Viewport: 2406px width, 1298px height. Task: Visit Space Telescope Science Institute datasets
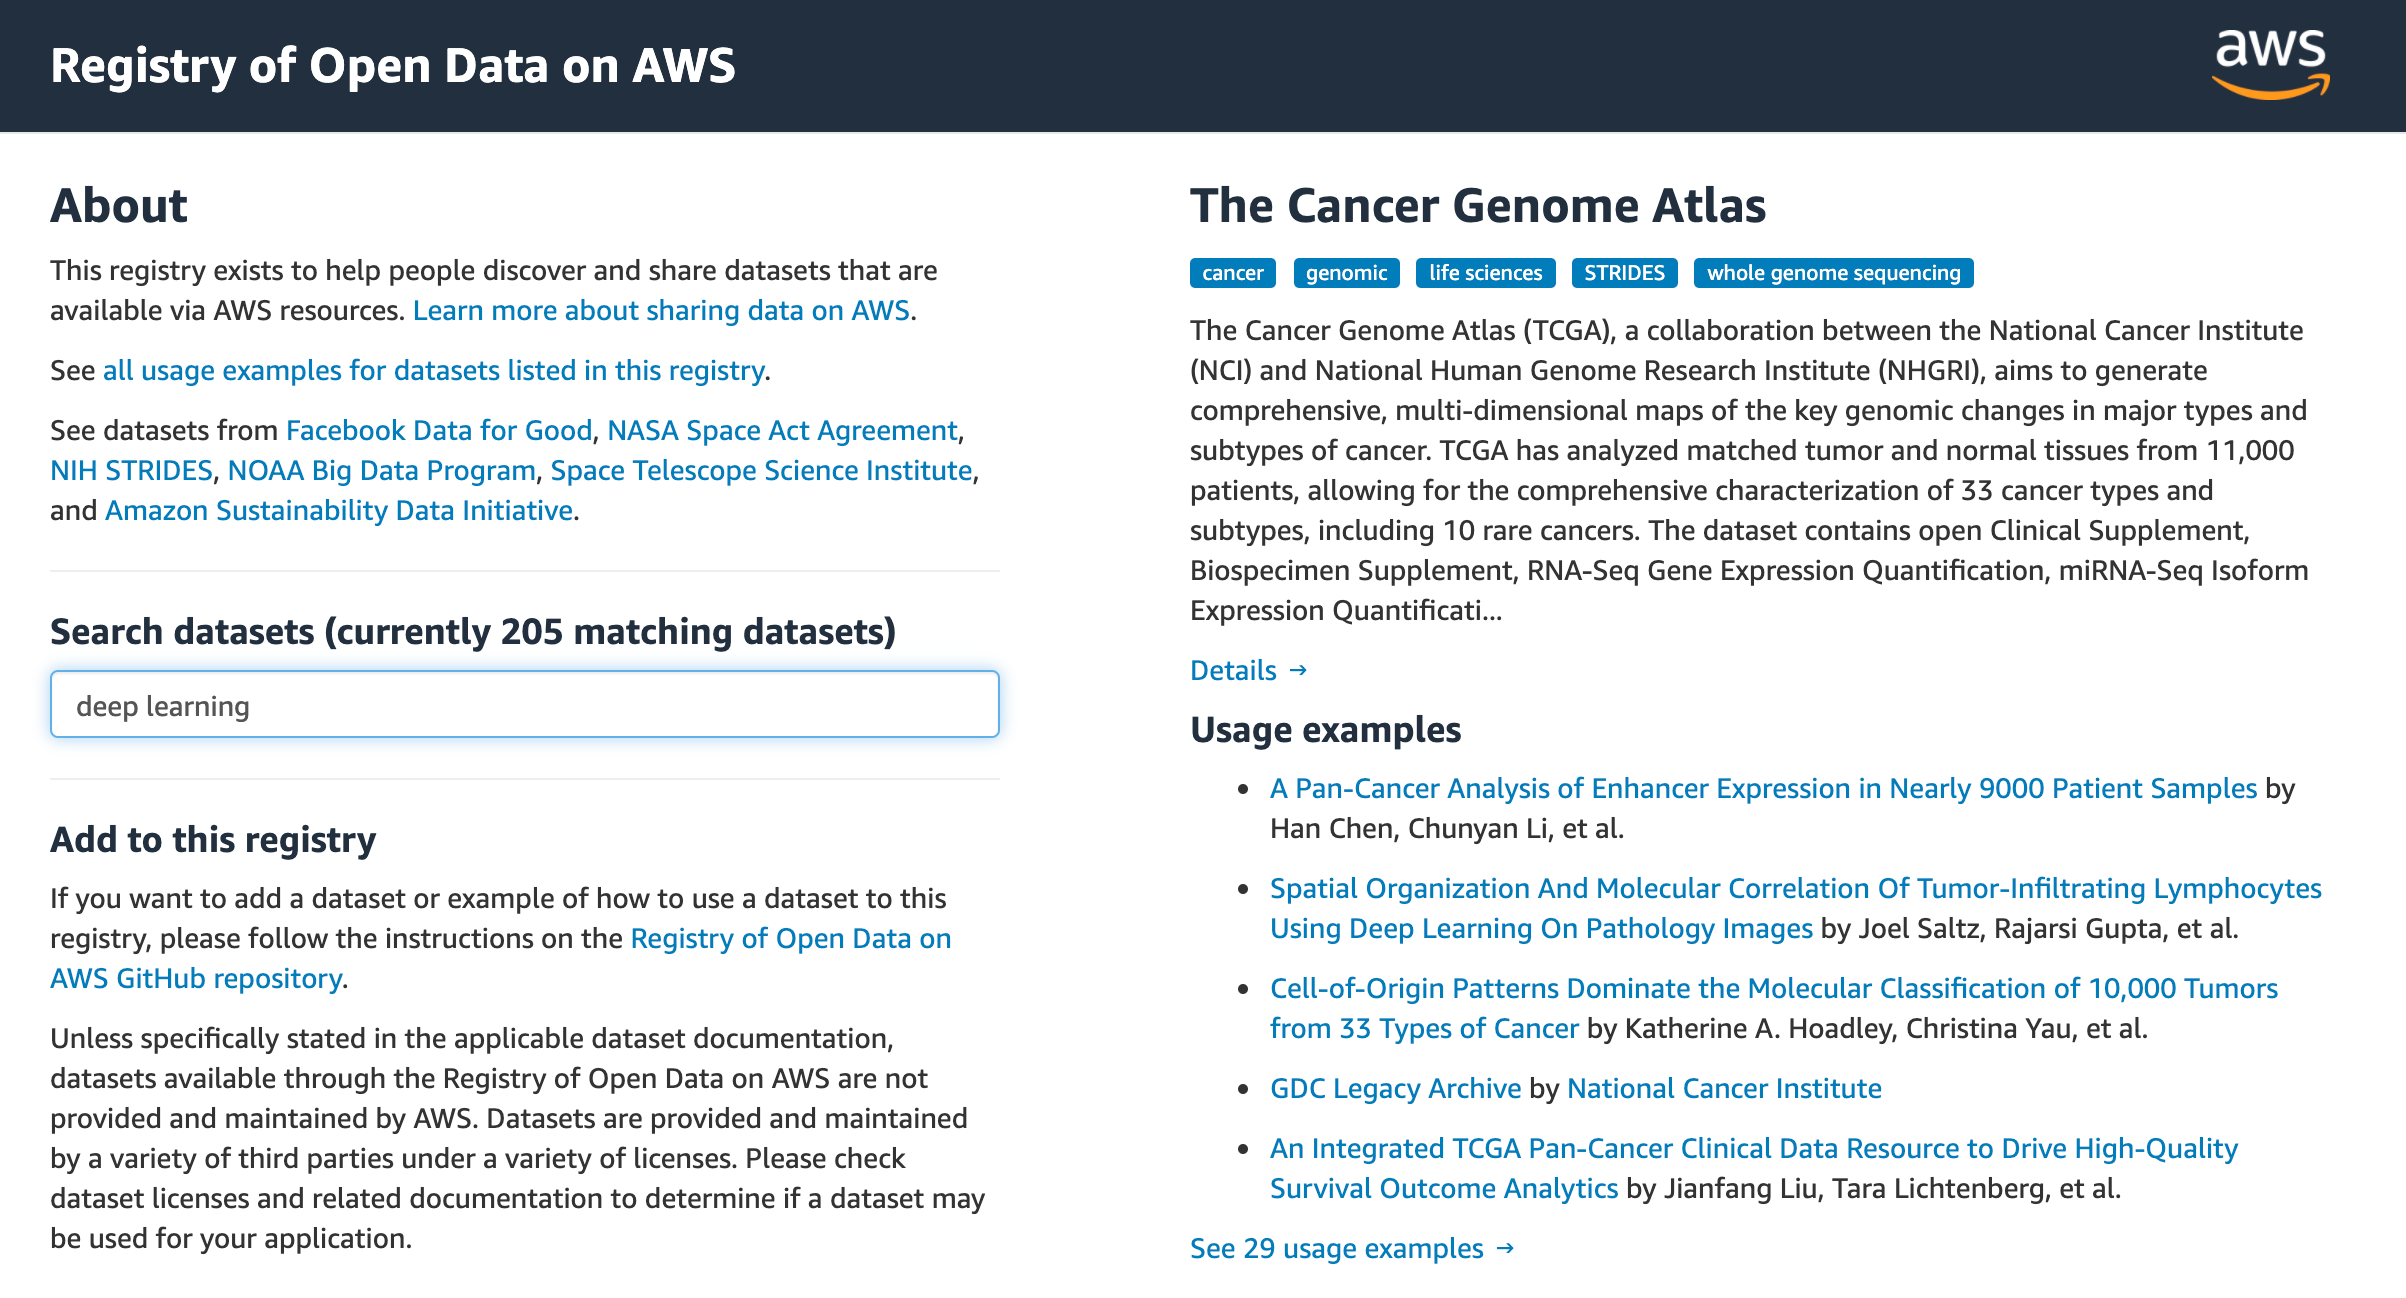pyautogui.click(x=761, y=471)
